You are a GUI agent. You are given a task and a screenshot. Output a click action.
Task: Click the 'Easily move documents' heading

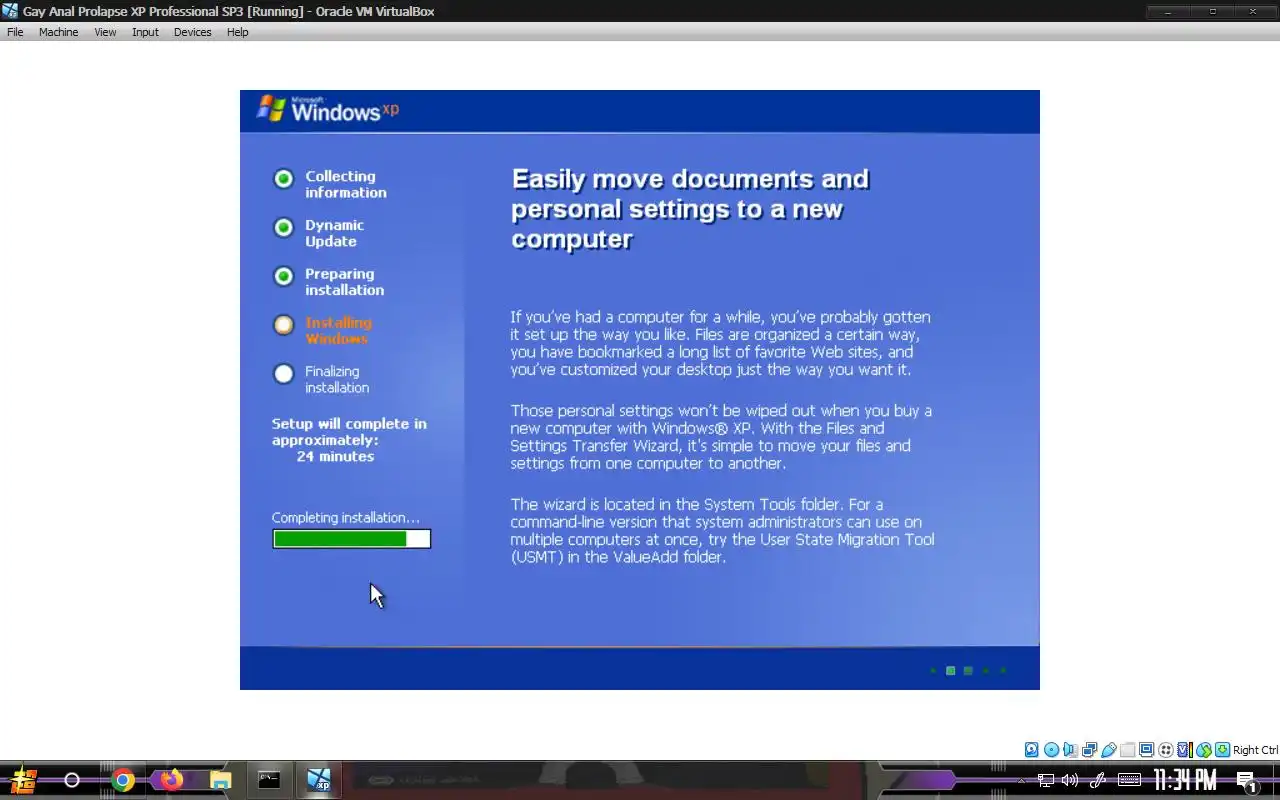coord(690,209)
